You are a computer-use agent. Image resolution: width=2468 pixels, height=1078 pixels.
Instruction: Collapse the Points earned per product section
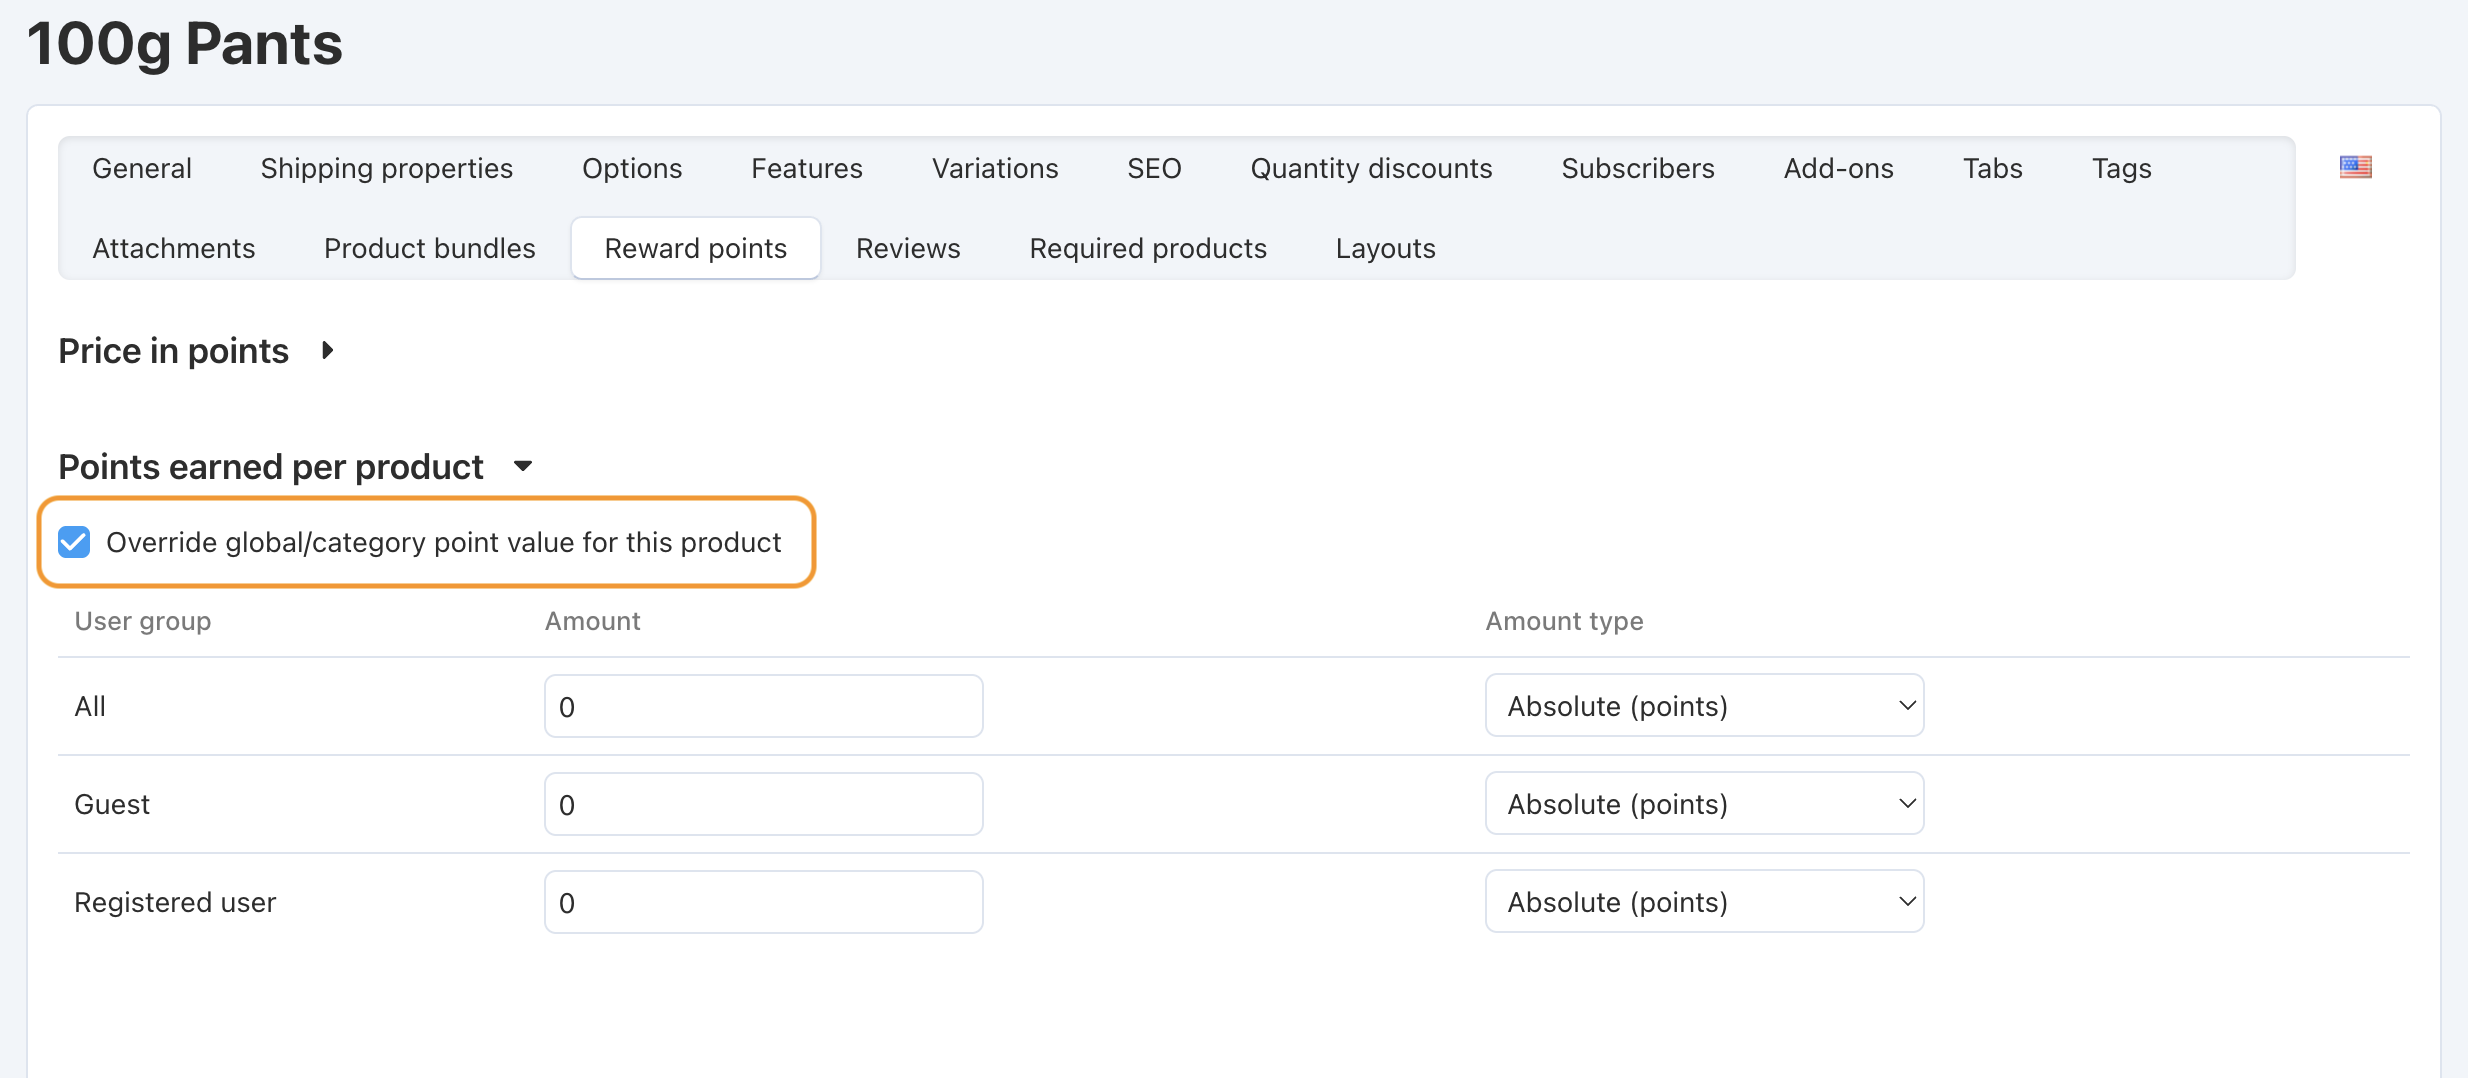pos(522,466)
